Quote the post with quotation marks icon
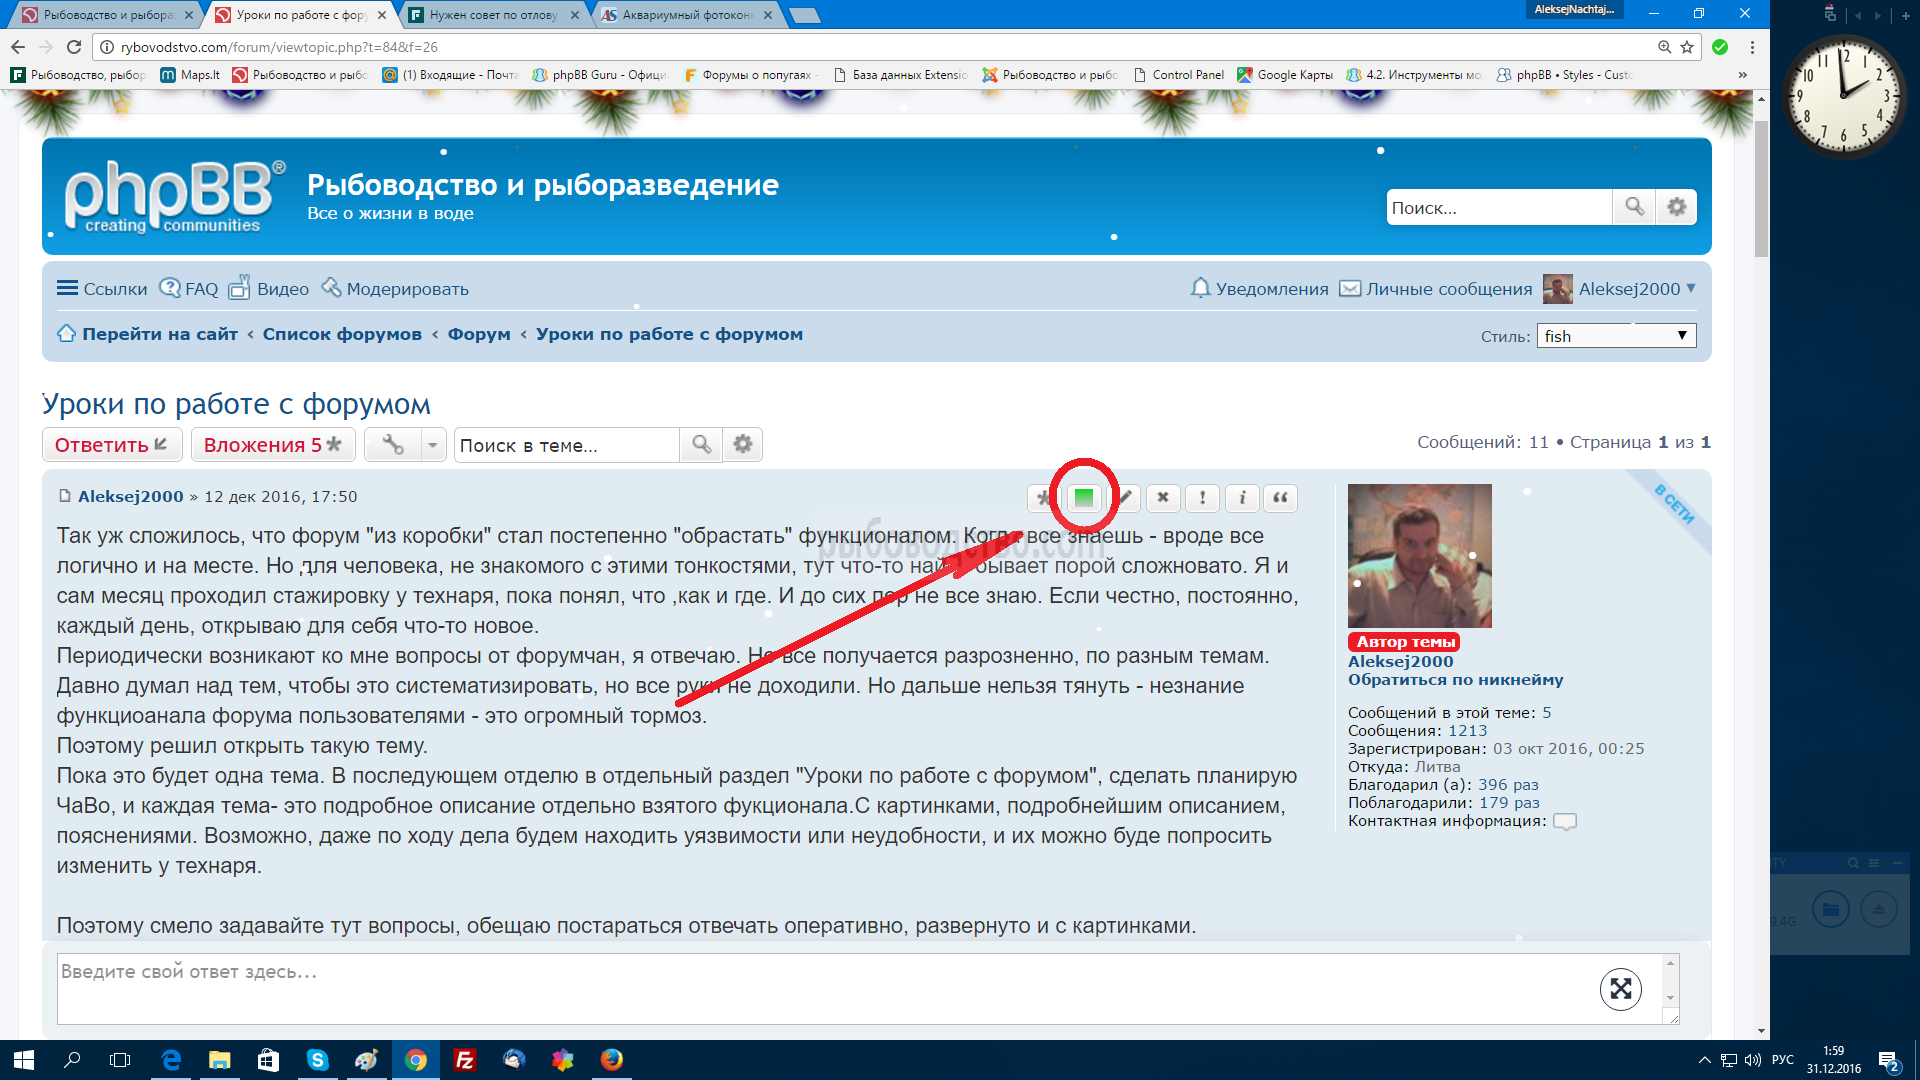This screenshot has width=1920, height=1080. coord(1281,498)
